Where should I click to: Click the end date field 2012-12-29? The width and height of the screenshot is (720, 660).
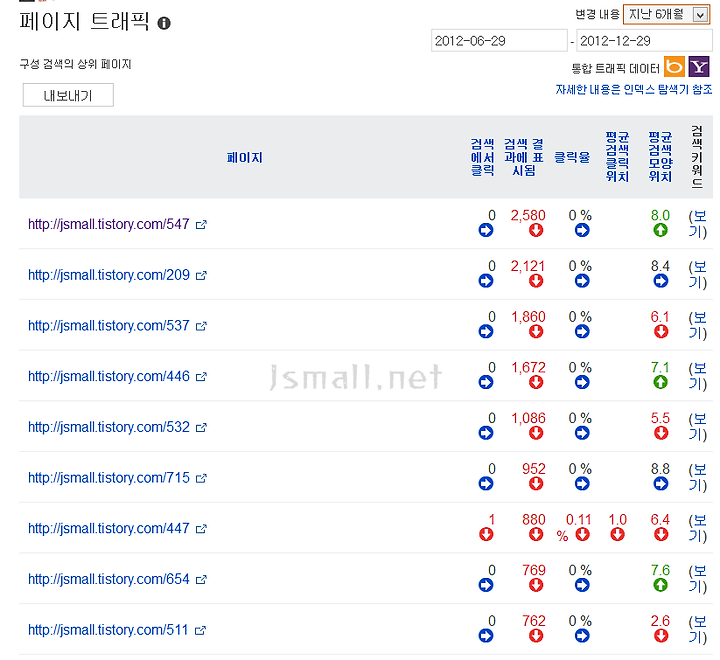644,41
